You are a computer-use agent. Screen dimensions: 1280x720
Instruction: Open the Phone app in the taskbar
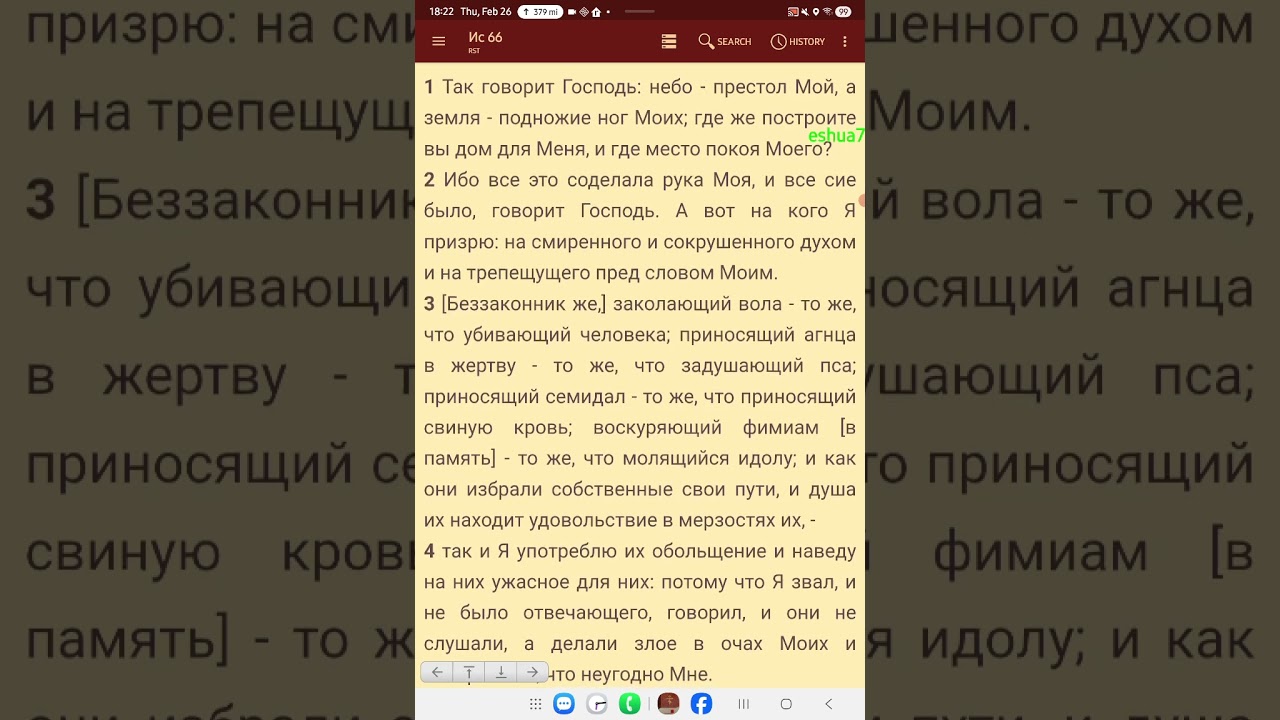(x=629, y=704)
